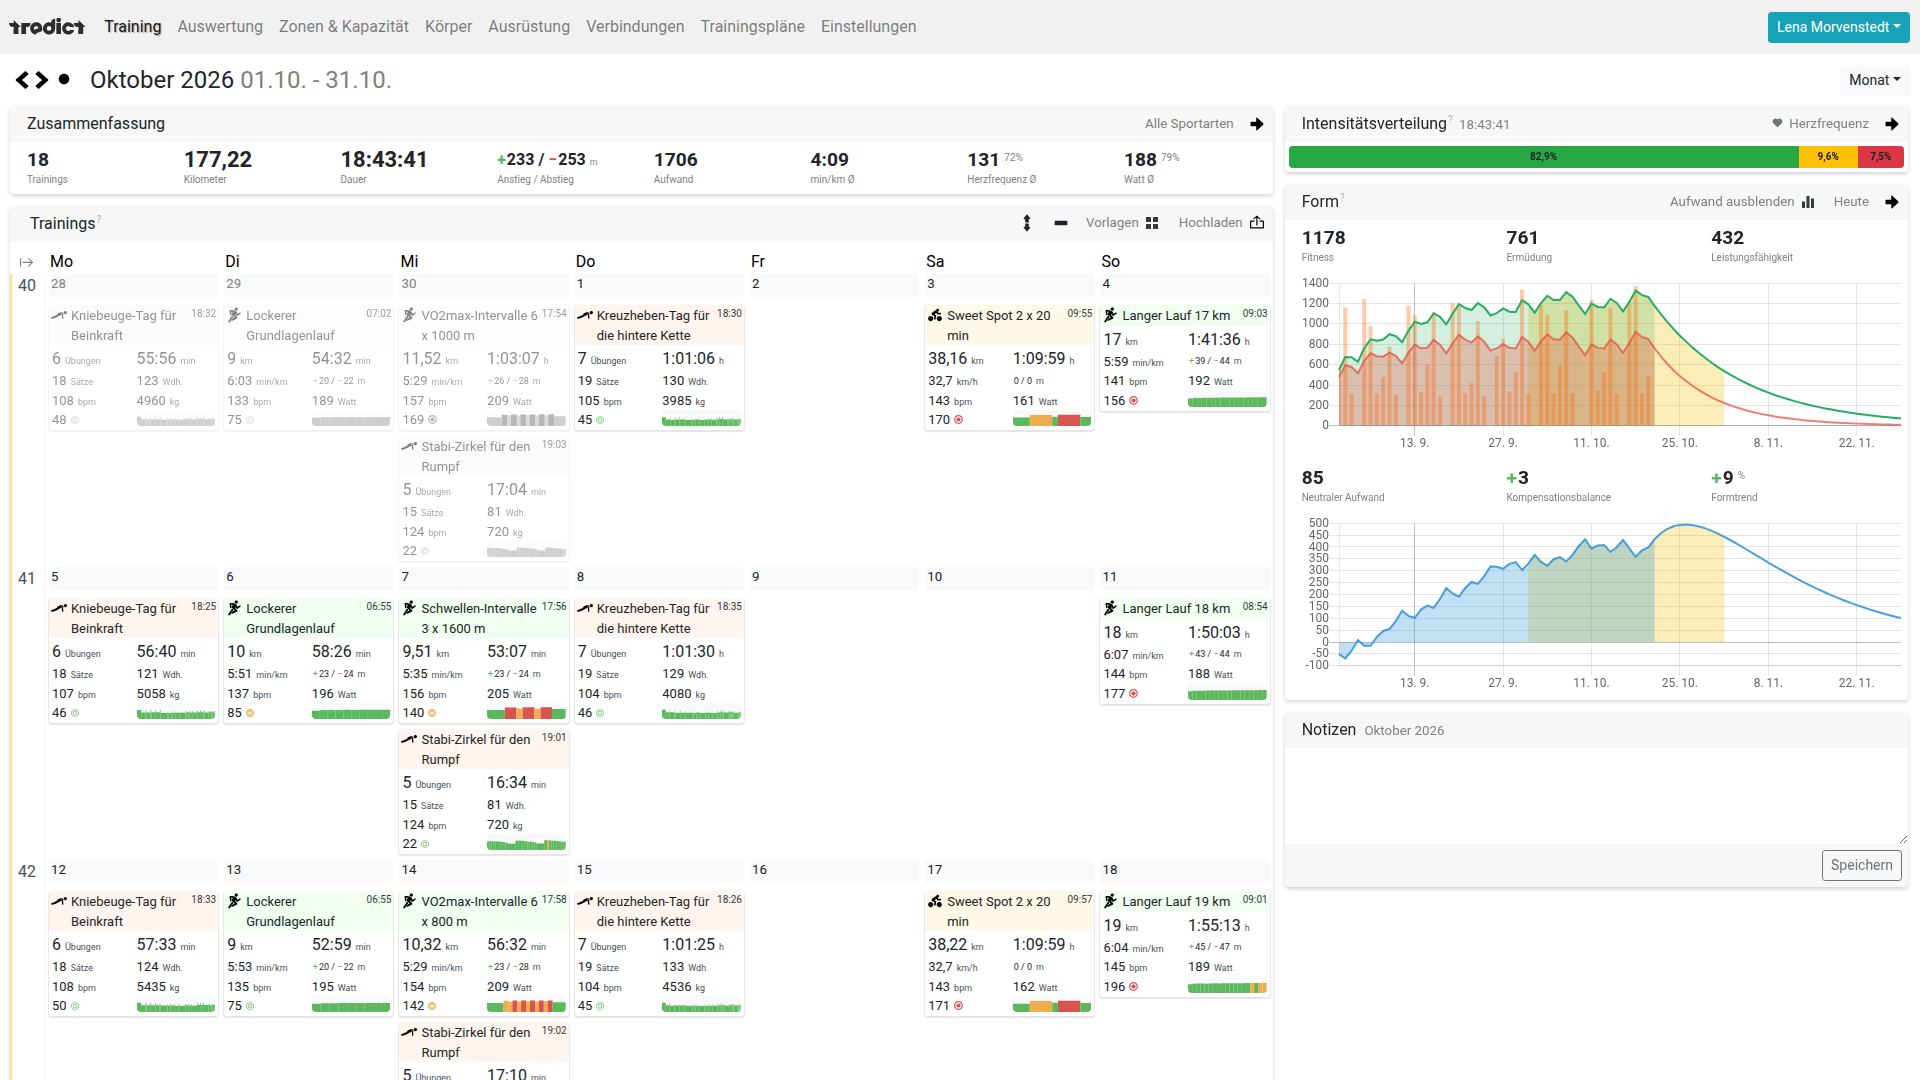This screenshot has width=1920, height=1080.
Task: Click week number 41
Action: (x=27, y=578)
